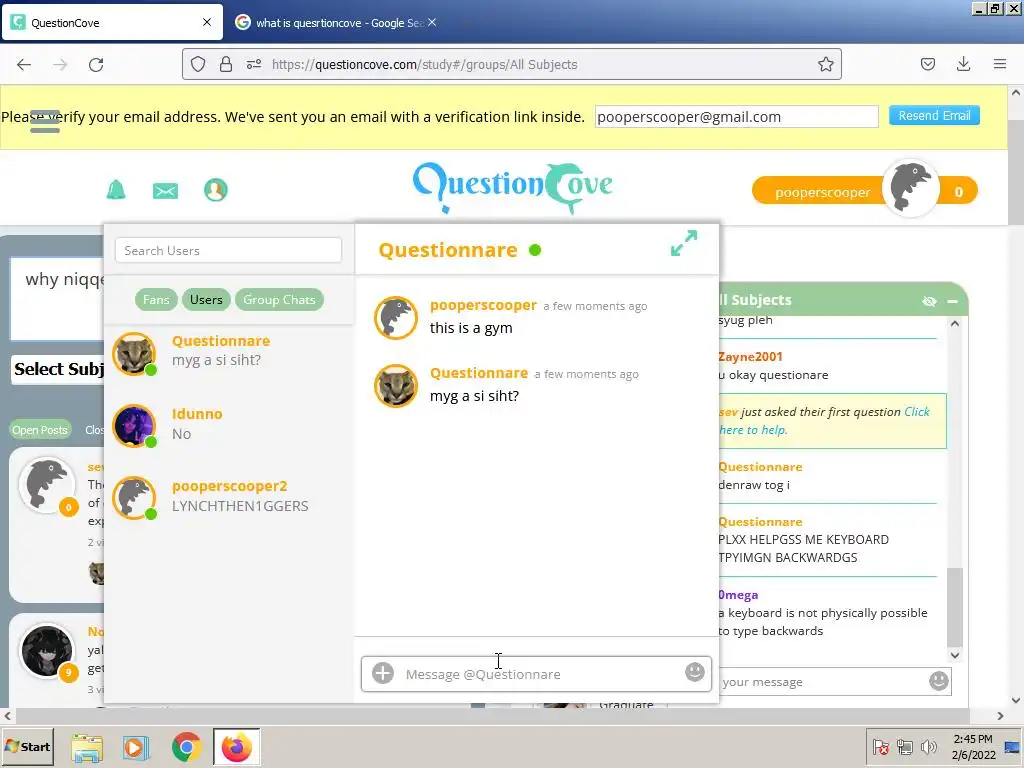Follow 'Click here to help' link
The height and width of the screenshot is (768, 1024).
(x=824, y=421)
